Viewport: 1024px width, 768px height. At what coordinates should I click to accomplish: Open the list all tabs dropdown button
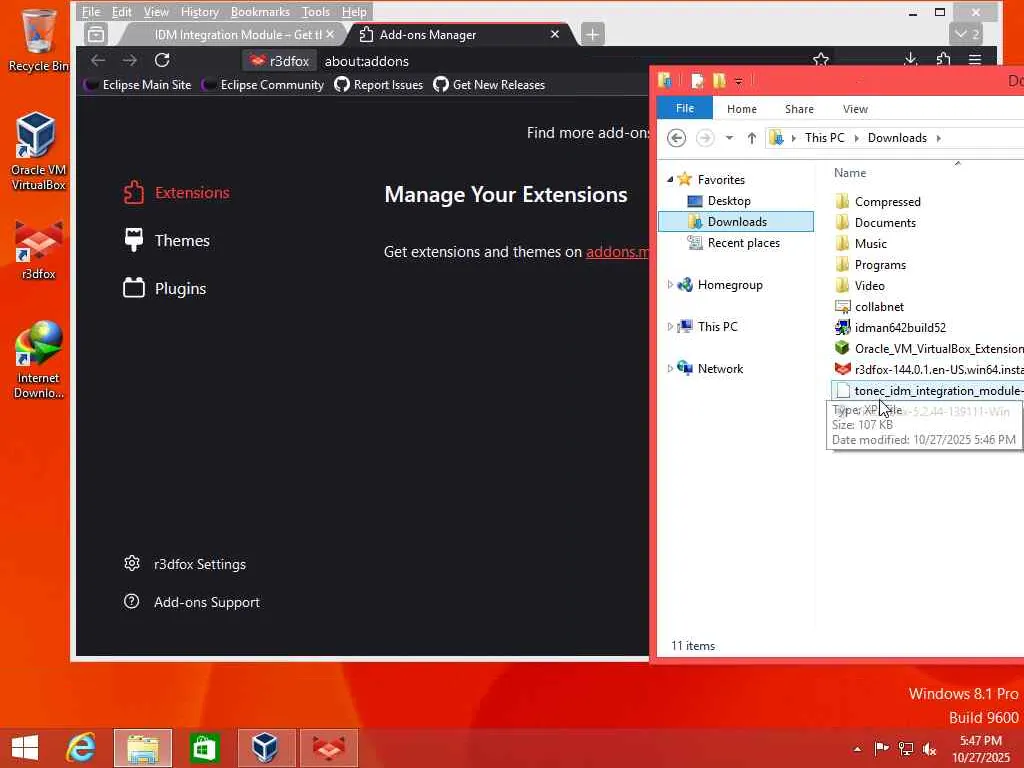click(x=966, y=34)
